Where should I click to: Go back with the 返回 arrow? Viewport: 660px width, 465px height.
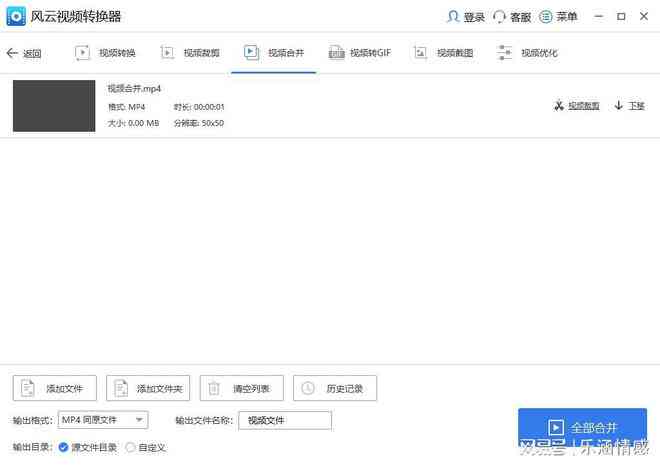point(24,53)
